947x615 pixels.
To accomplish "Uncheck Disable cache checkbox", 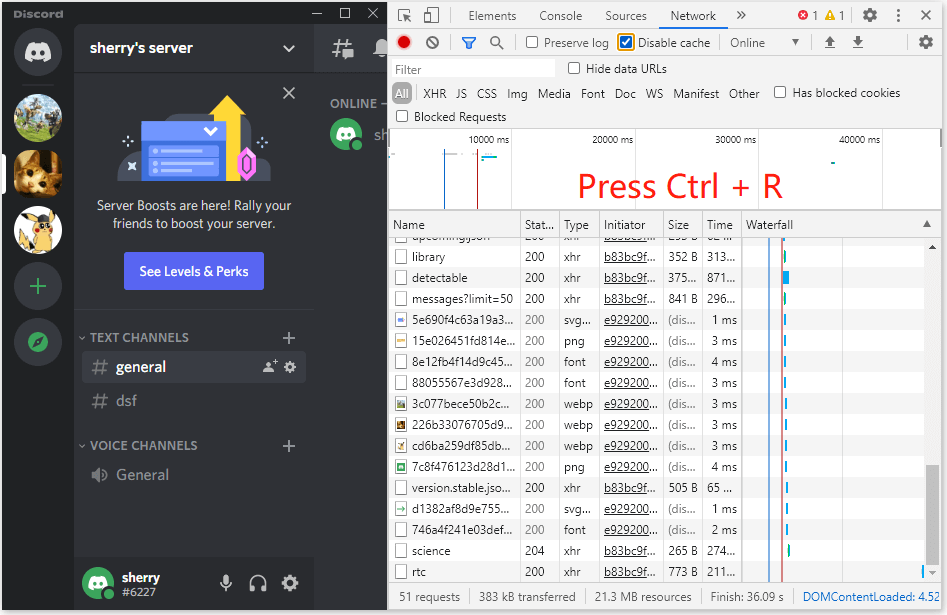I will (x=626, y=42).
